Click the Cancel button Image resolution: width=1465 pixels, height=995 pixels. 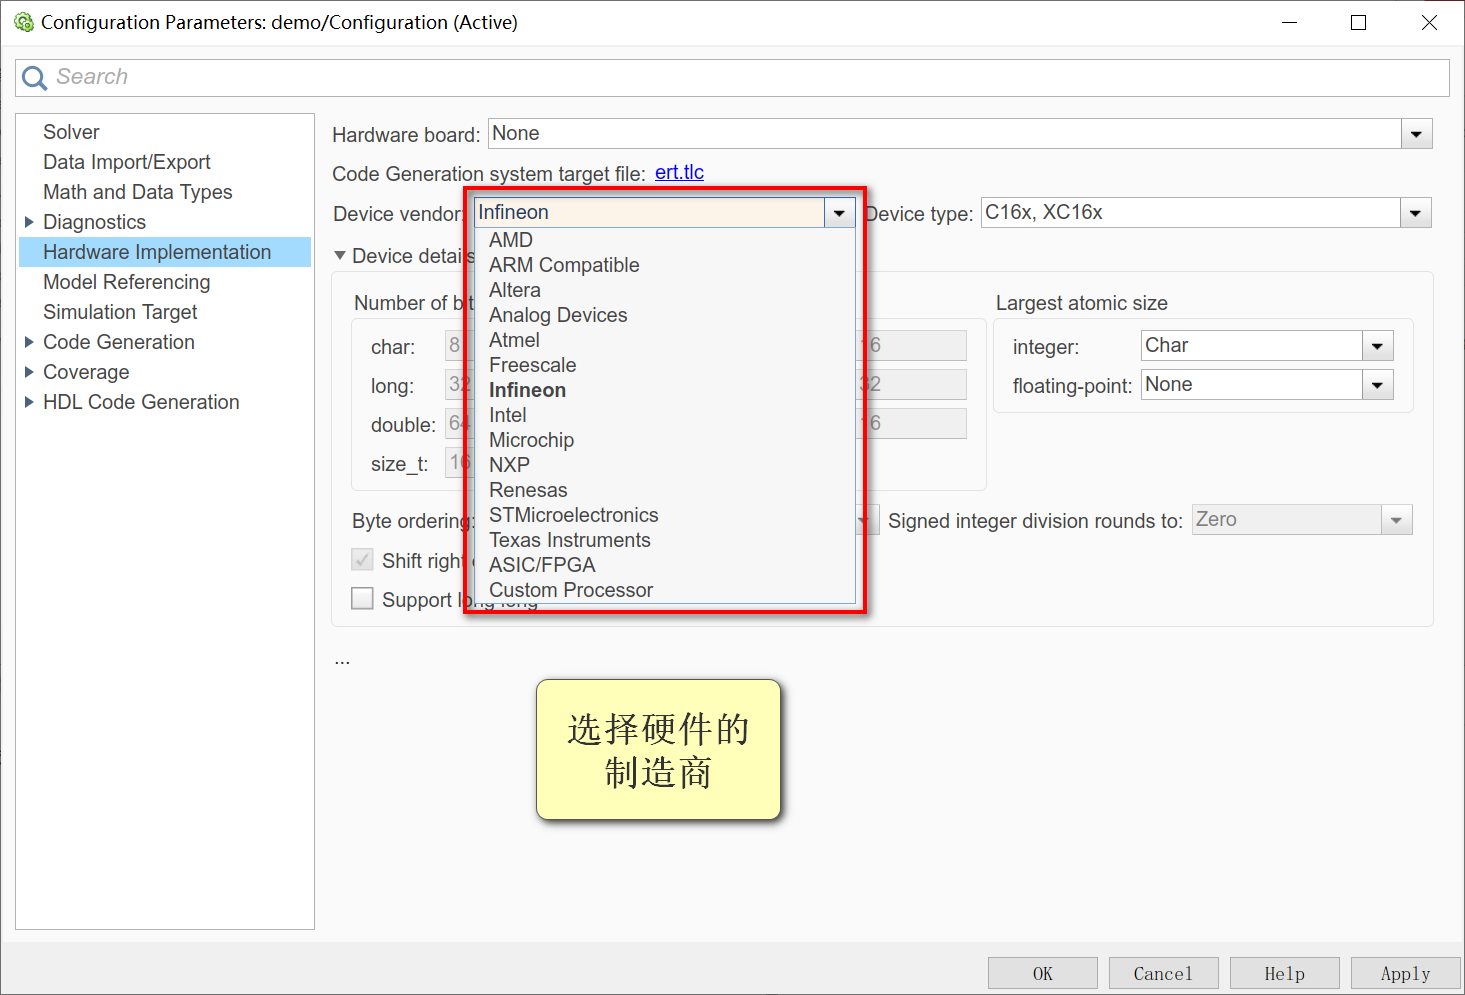point(1164,973)
